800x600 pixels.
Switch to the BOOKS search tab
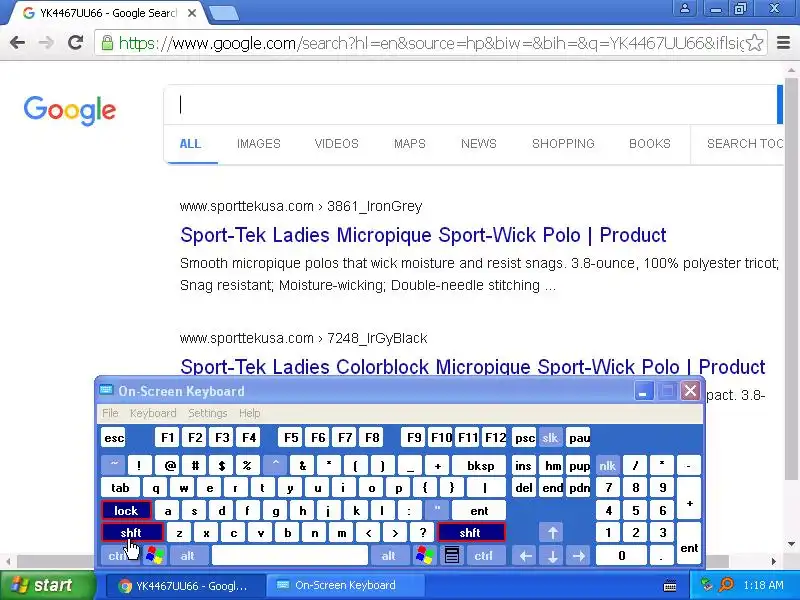[x=649, y=143]
